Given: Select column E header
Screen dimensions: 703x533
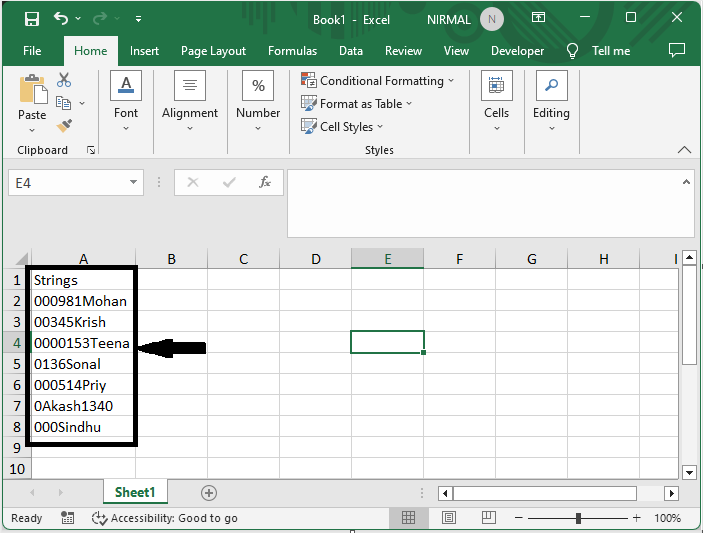Looking at the screenshot, I should click(387, 259).
